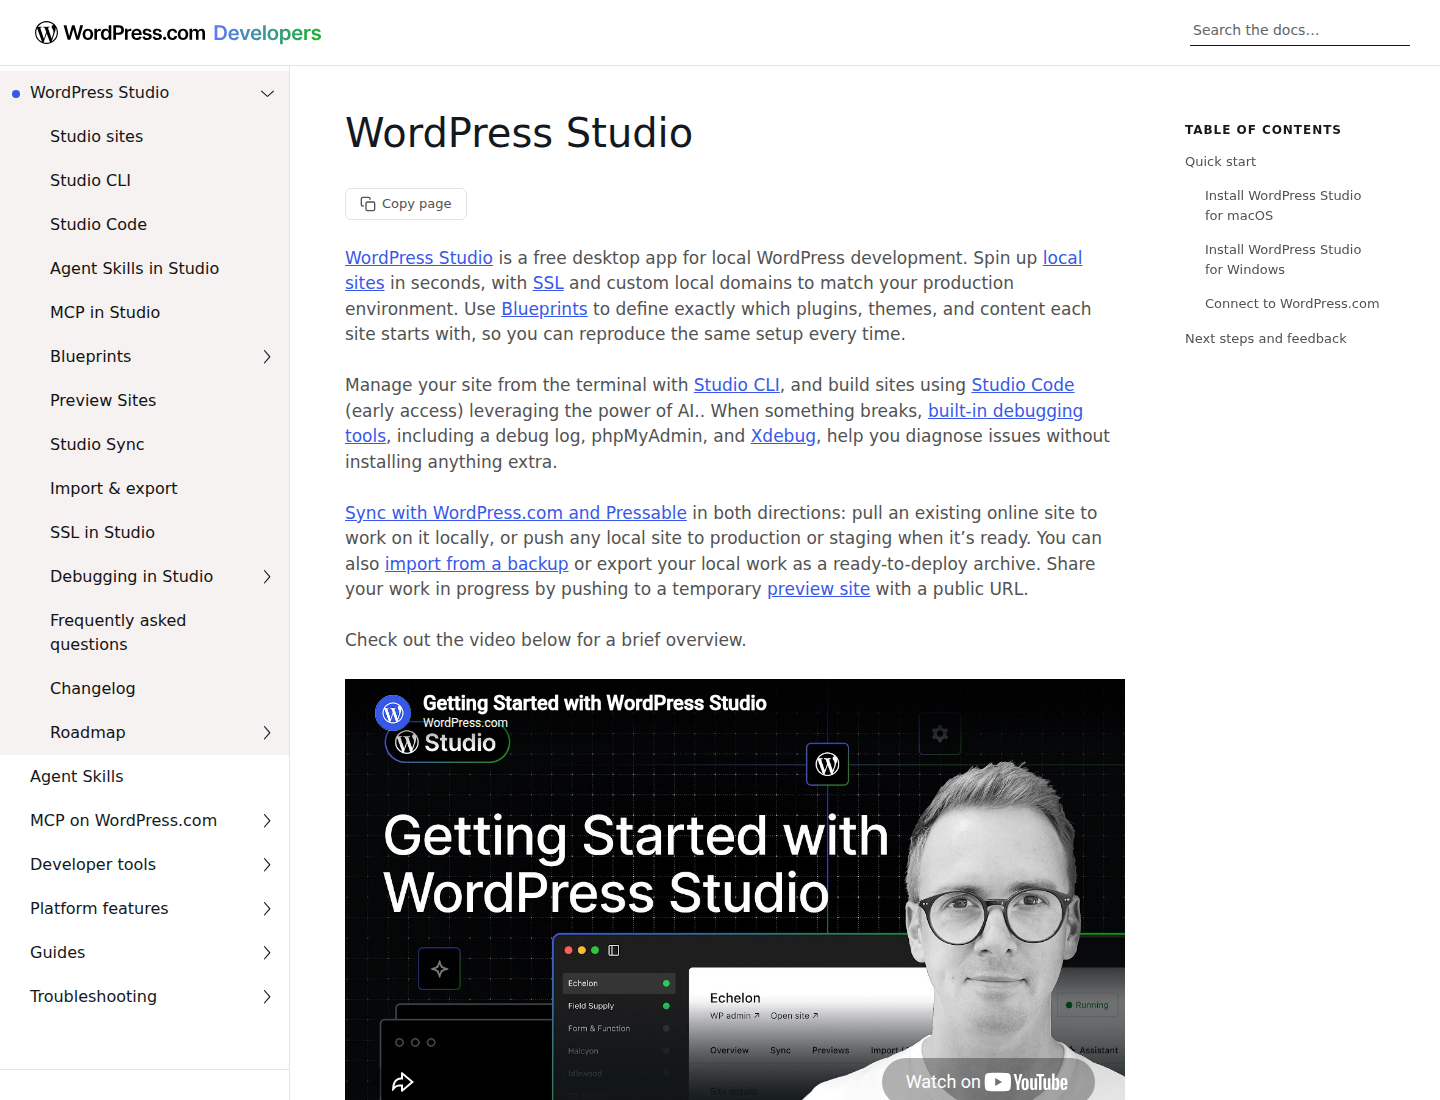Click the WordPress.com logo icon in header
Image resolution: width=1440 pixels, height=1100 pixels.
click(46, 33)
